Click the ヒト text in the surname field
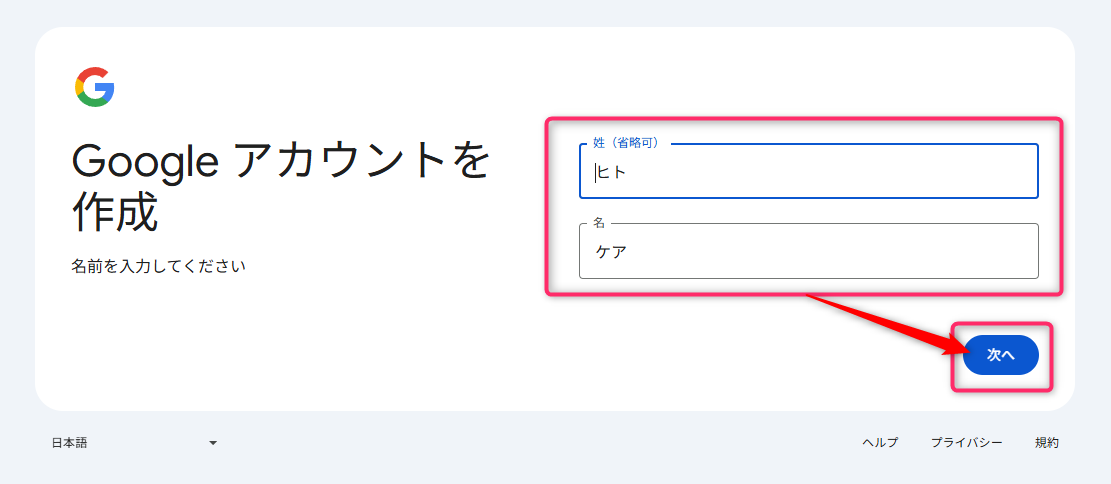Image resolution: width=1111 pixels, height=484 pixels. pos(612,173)
